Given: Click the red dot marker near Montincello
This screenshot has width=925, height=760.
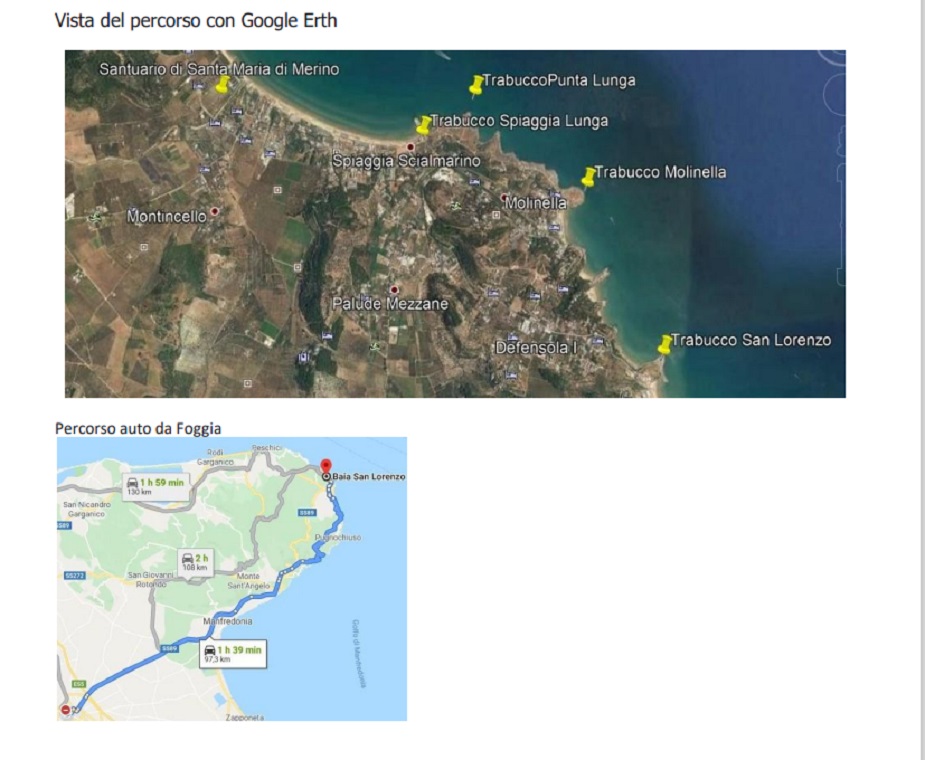Looking at the screenshot, I should point(215,211).
